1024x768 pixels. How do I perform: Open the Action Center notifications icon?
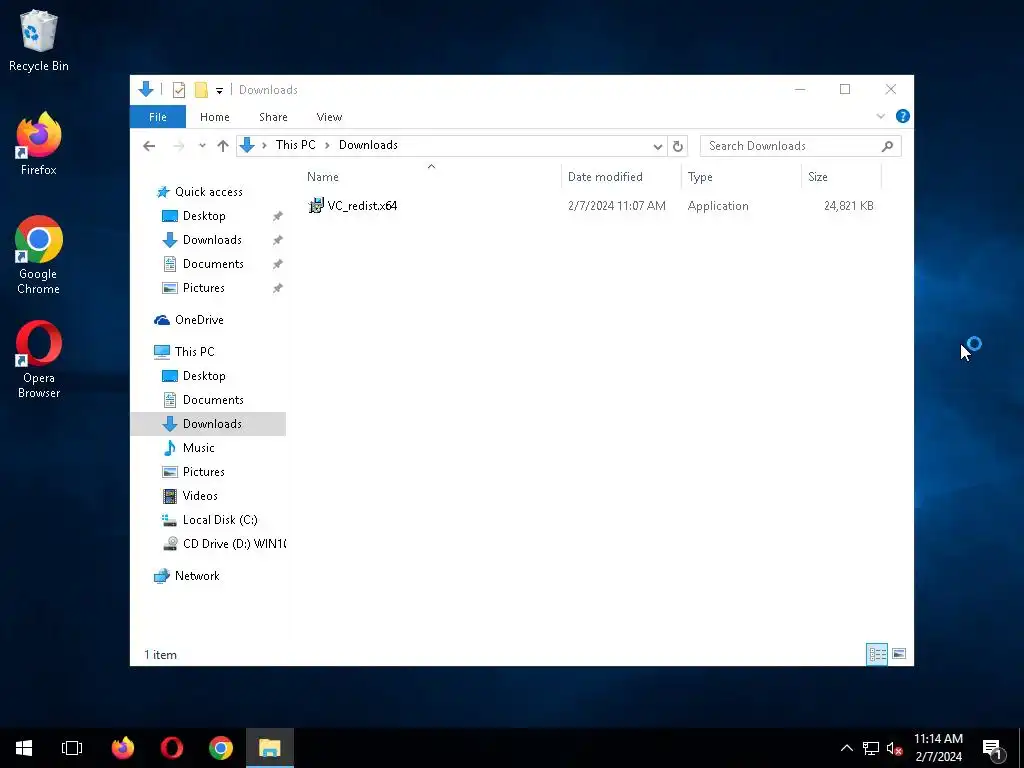pos(993,748)
